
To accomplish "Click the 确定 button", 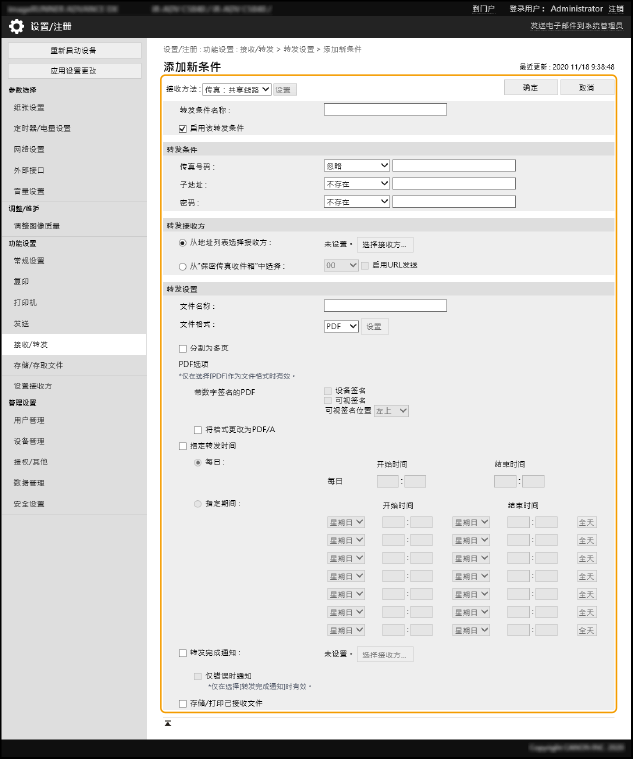I will point(530,88).
